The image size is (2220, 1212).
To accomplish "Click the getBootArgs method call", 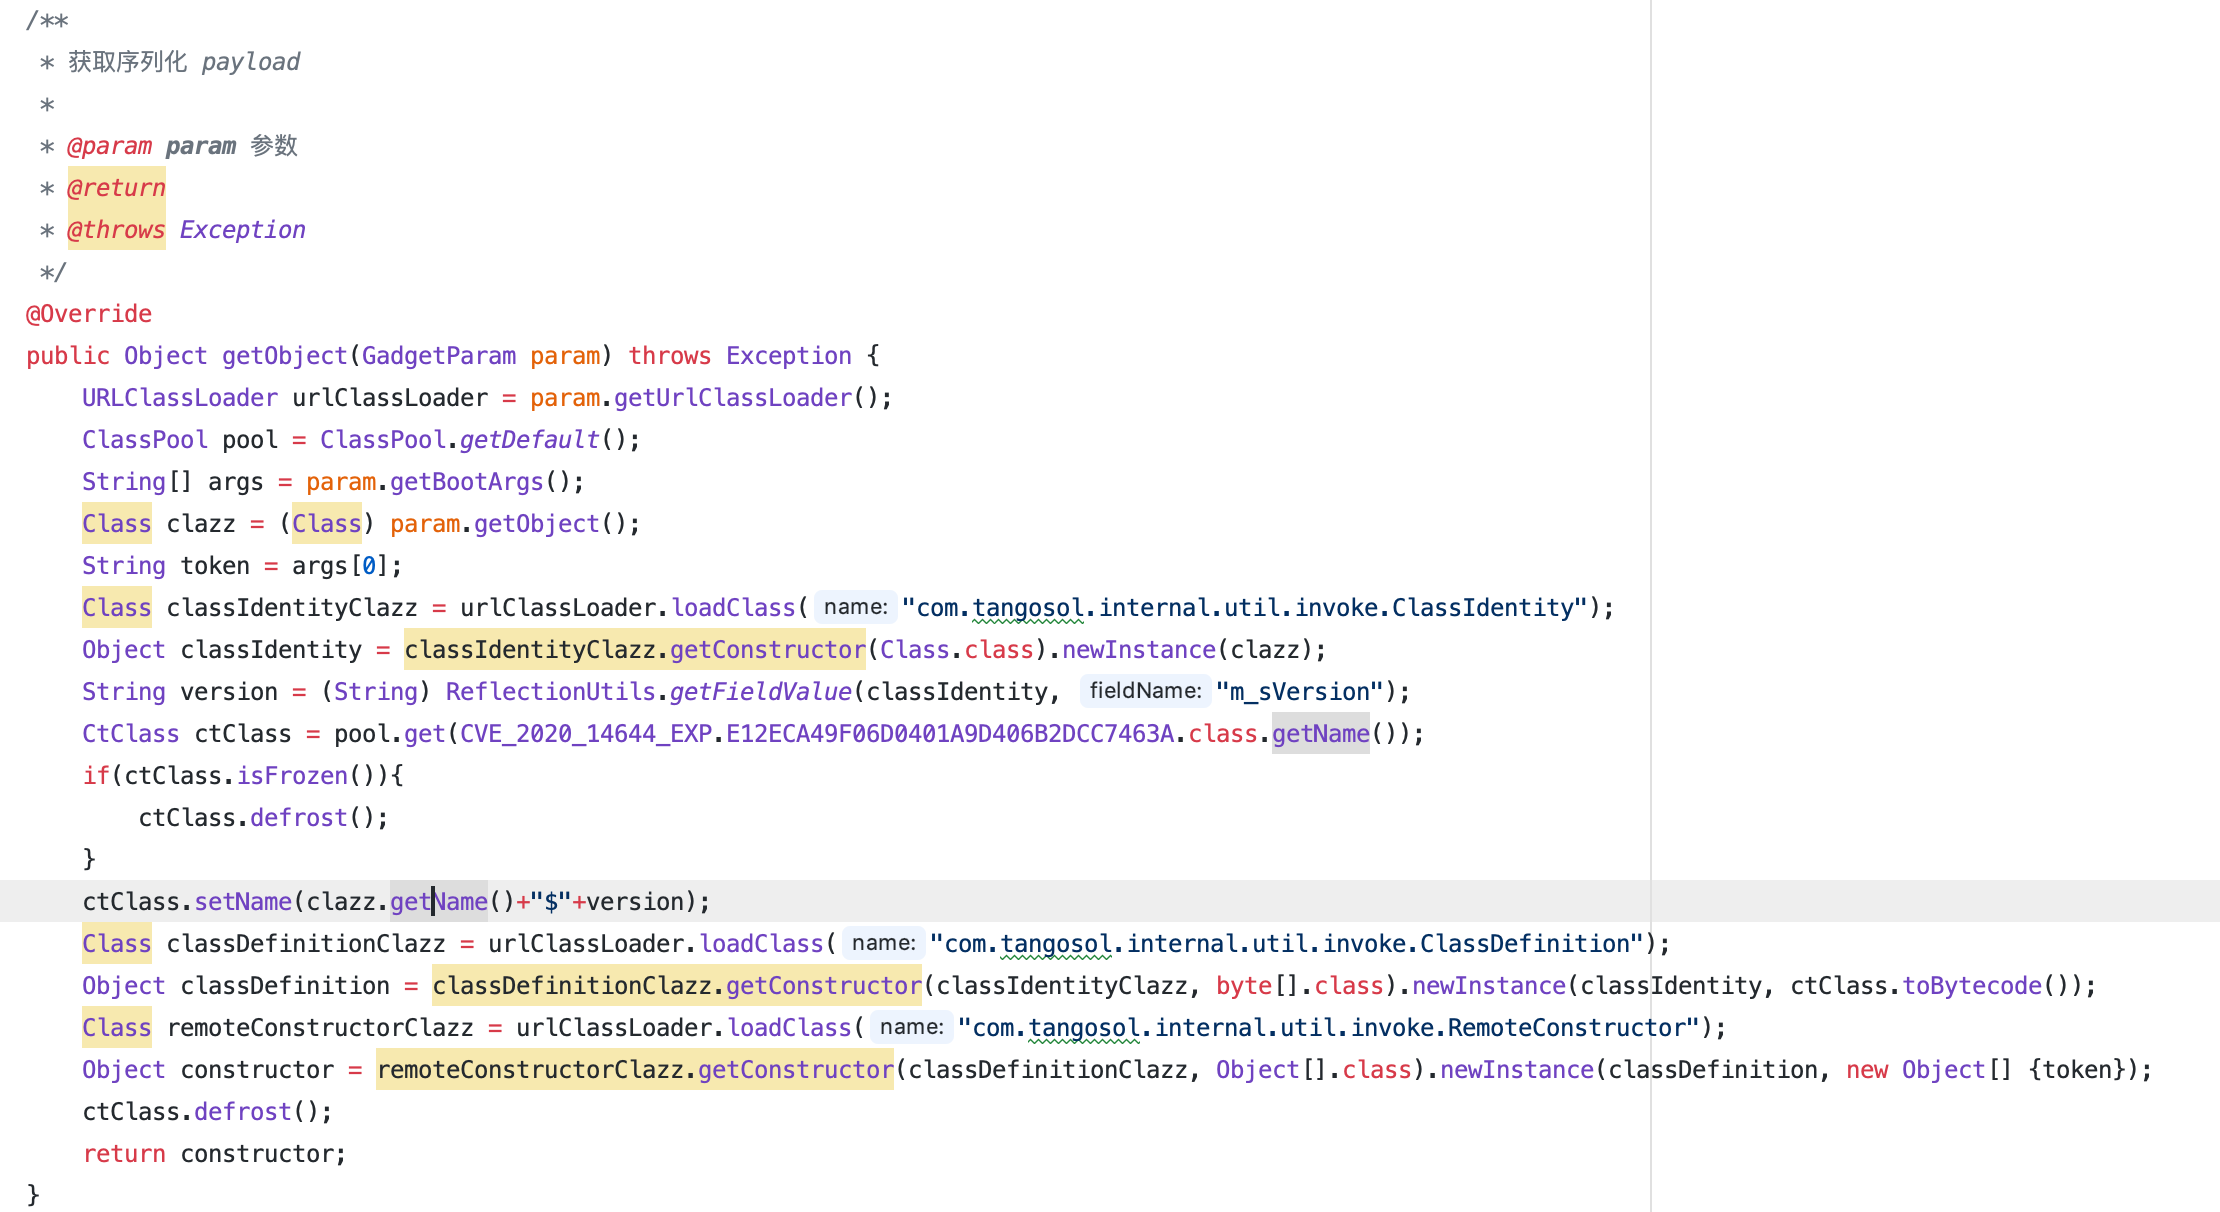I will coord(466,482).
